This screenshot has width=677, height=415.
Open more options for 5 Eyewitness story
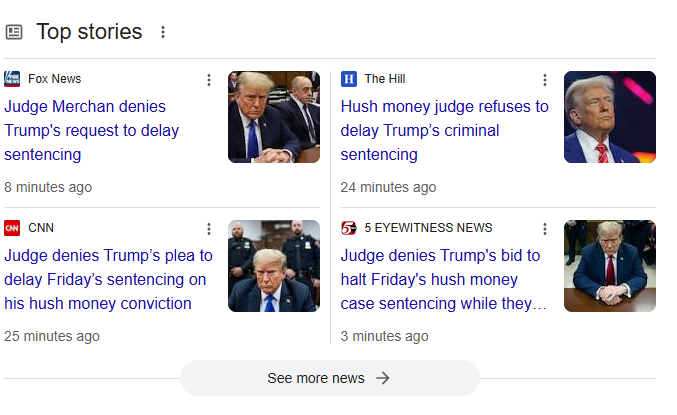[x=545, y=229]
